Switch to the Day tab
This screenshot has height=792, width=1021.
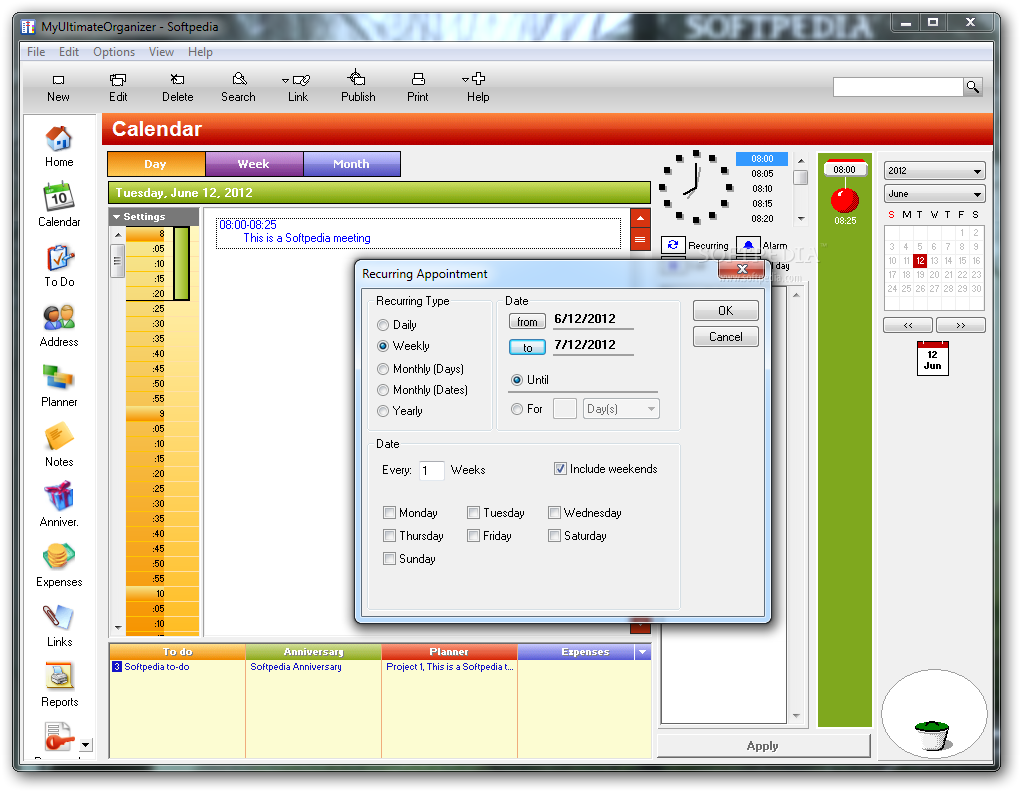tap(156, 164)
